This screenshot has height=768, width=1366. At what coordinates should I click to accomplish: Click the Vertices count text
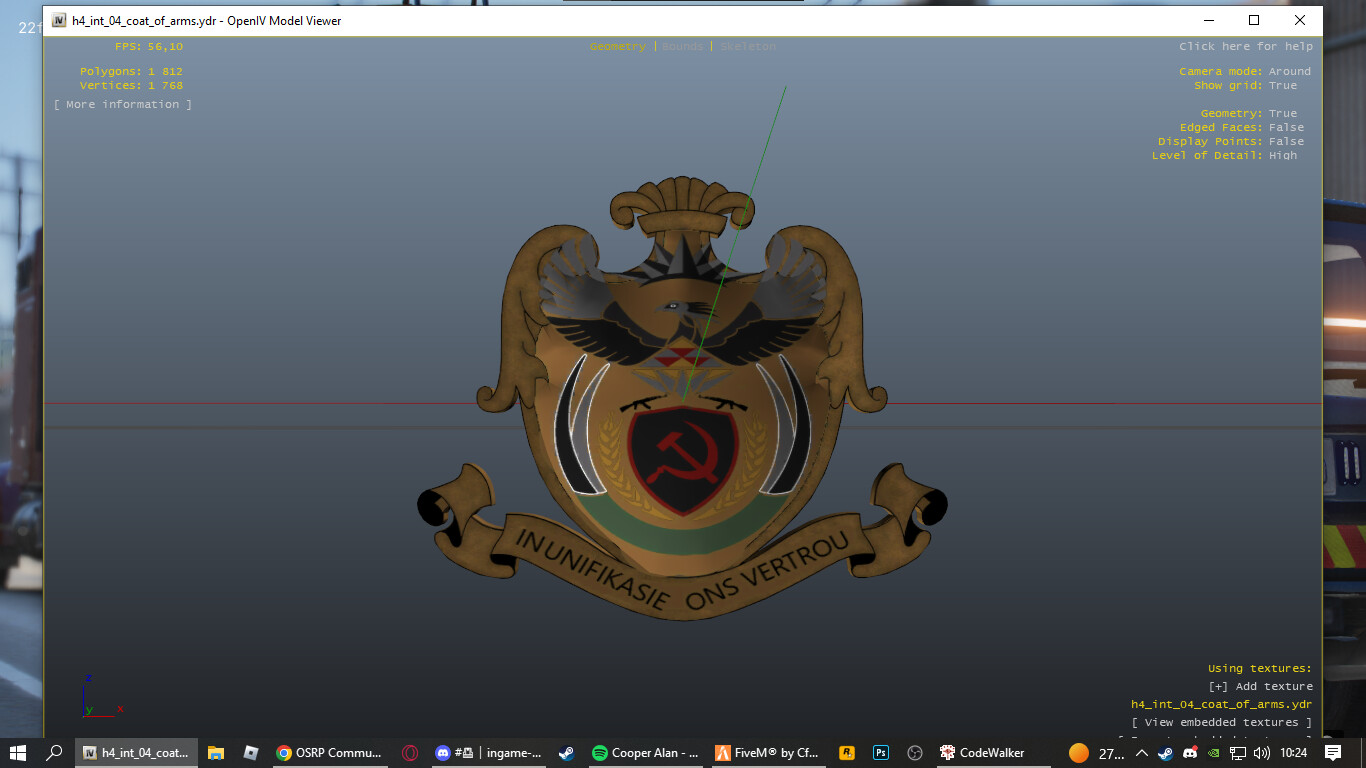point(131,85)
